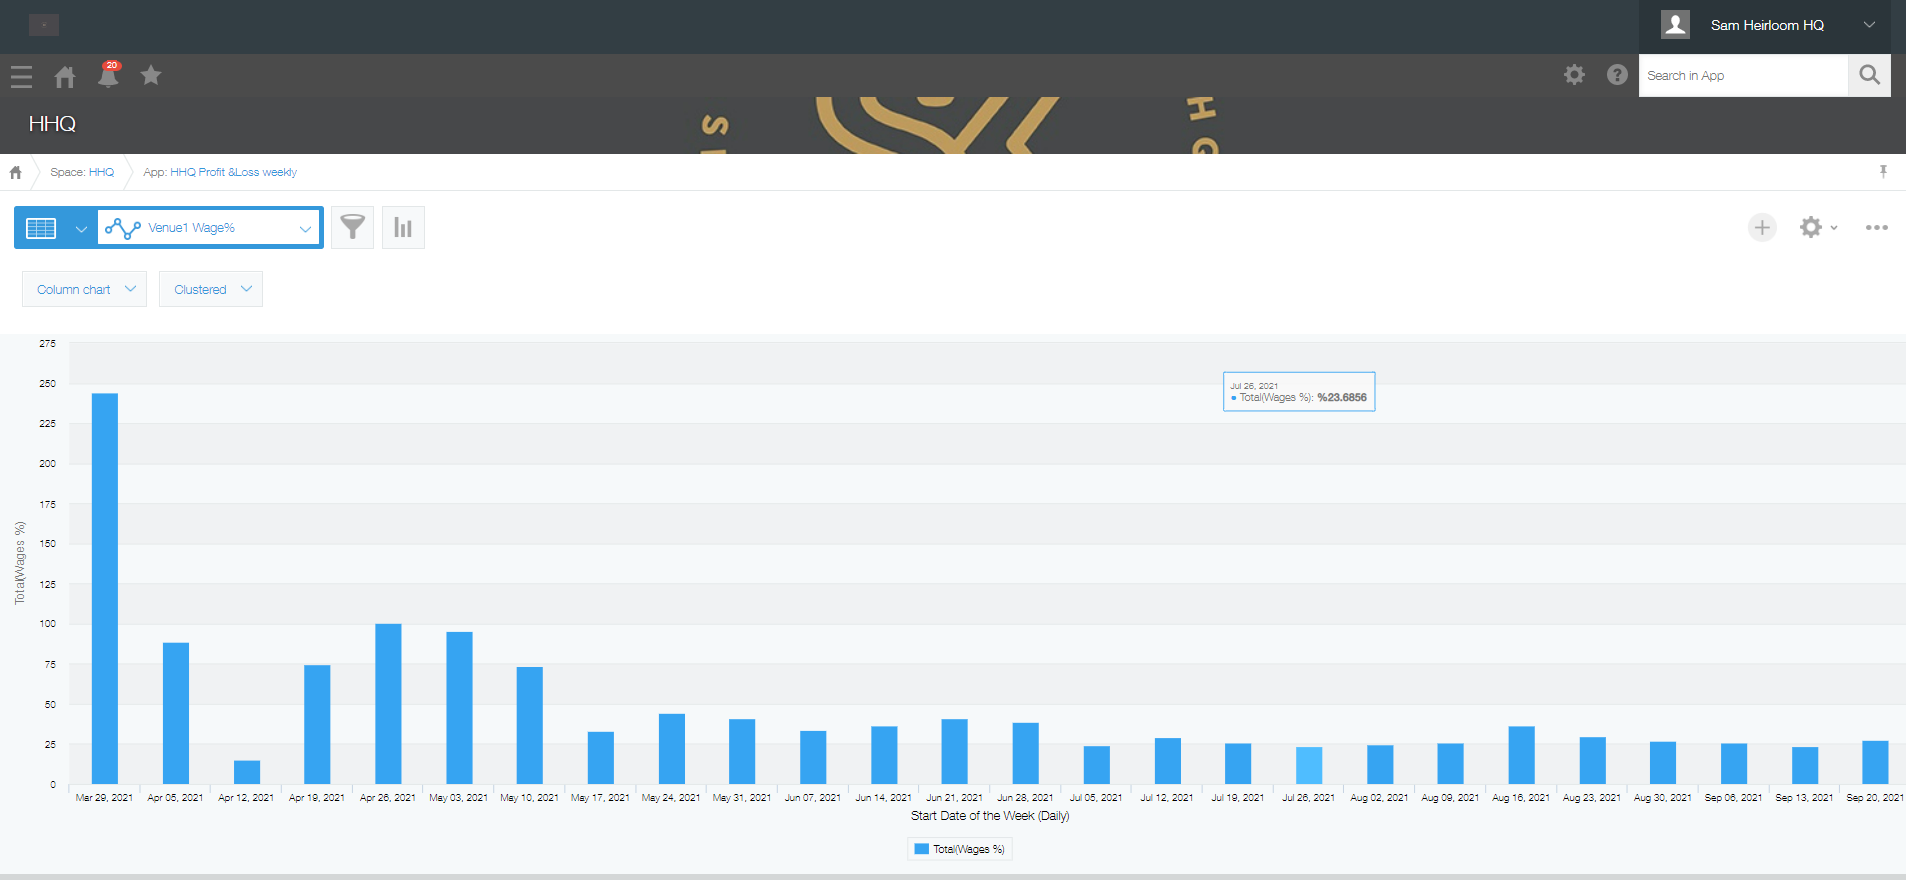
Task: Add a new record with plus button
Action: 1762,227
